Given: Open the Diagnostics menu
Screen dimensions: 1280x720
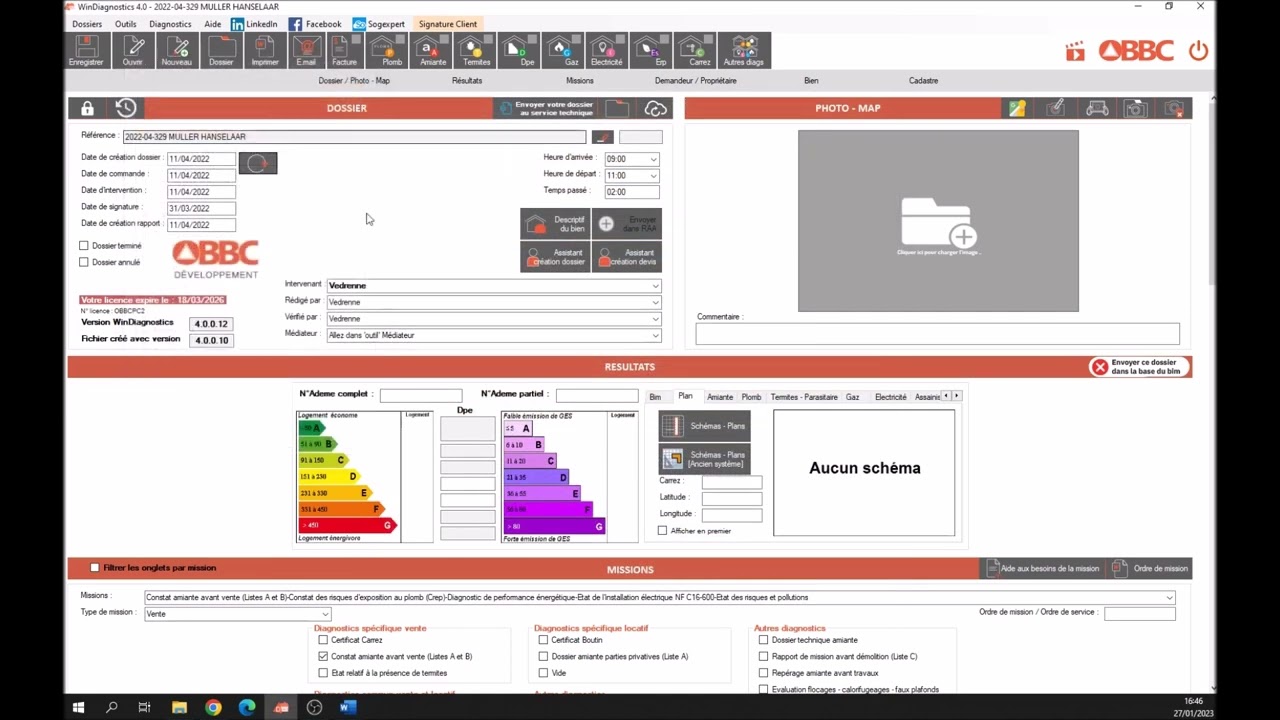Looking at the screenshot, I should pos(170,23).
